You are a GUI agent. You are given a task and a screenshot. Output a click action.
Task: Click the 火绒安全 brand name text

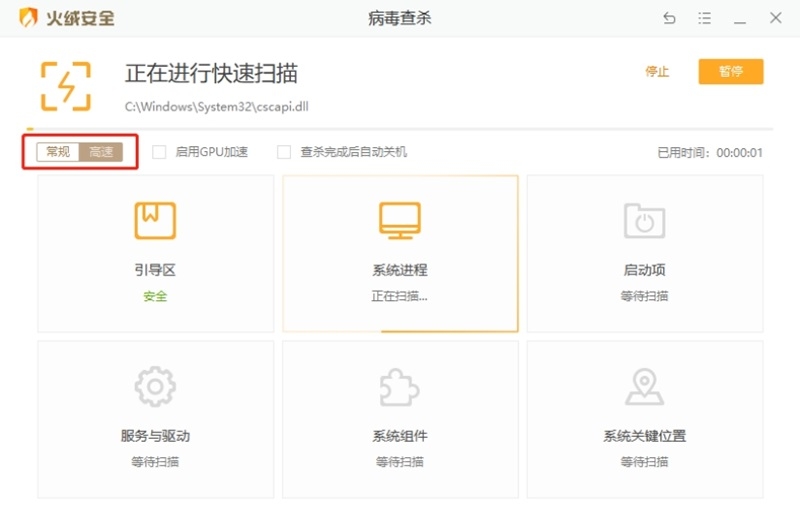point(80,18)
